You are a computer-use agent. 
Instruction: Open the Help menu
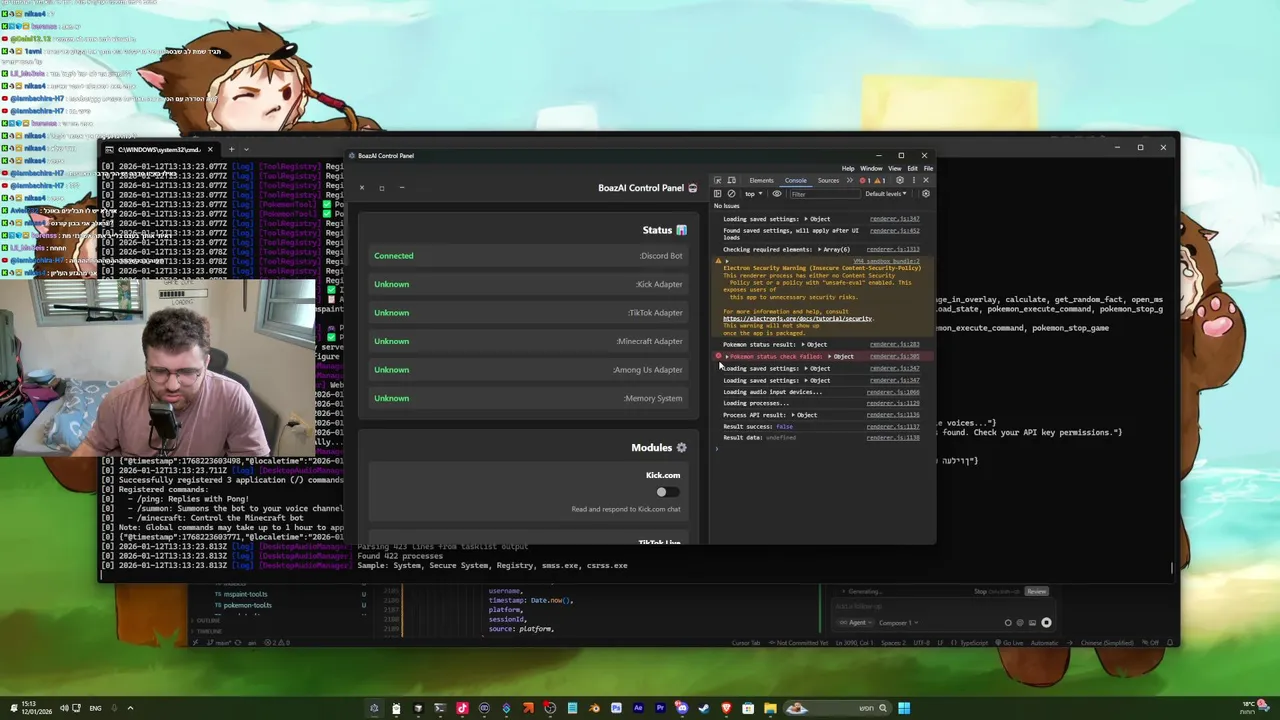pos(848,168)
